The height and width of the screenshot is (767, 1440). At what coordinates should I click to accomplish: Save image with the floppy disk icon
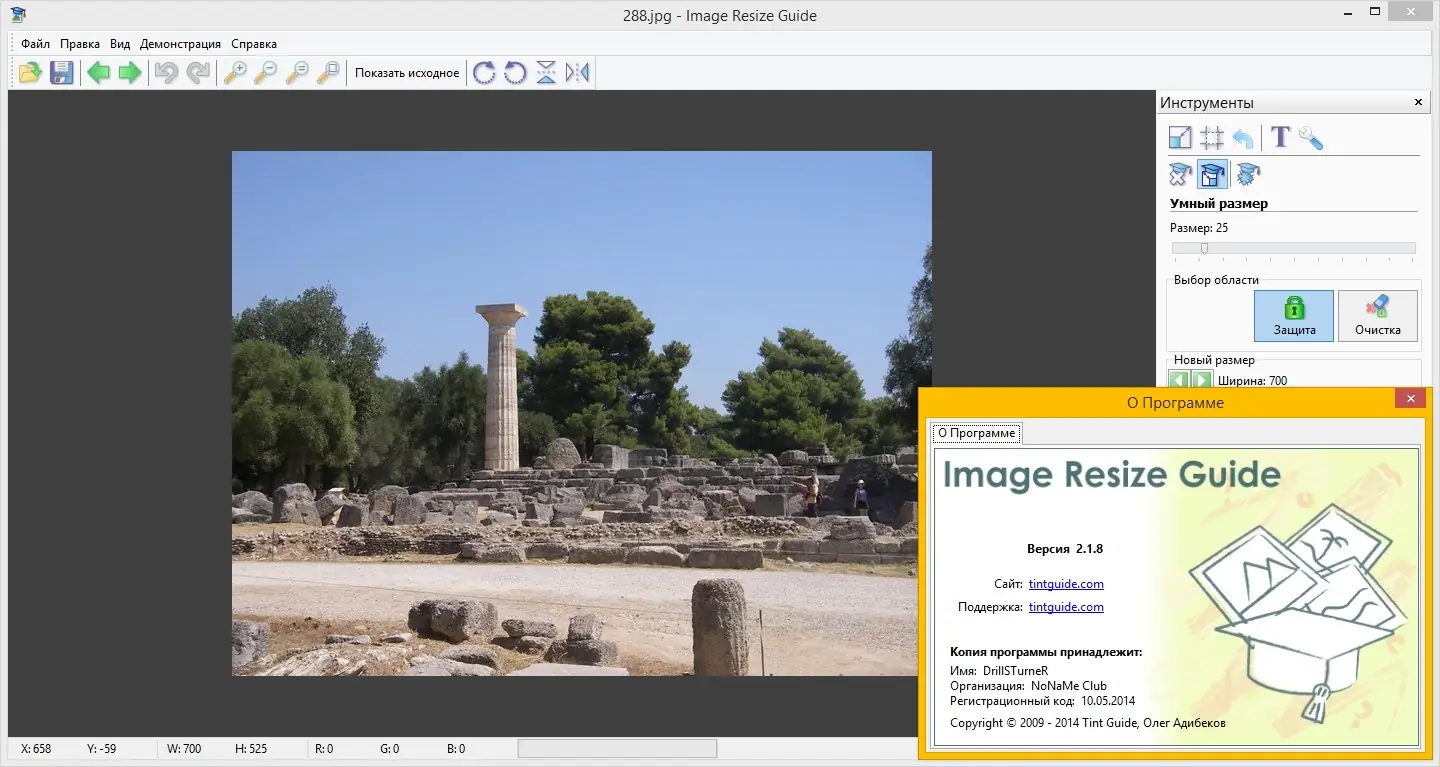coord(62,73)
